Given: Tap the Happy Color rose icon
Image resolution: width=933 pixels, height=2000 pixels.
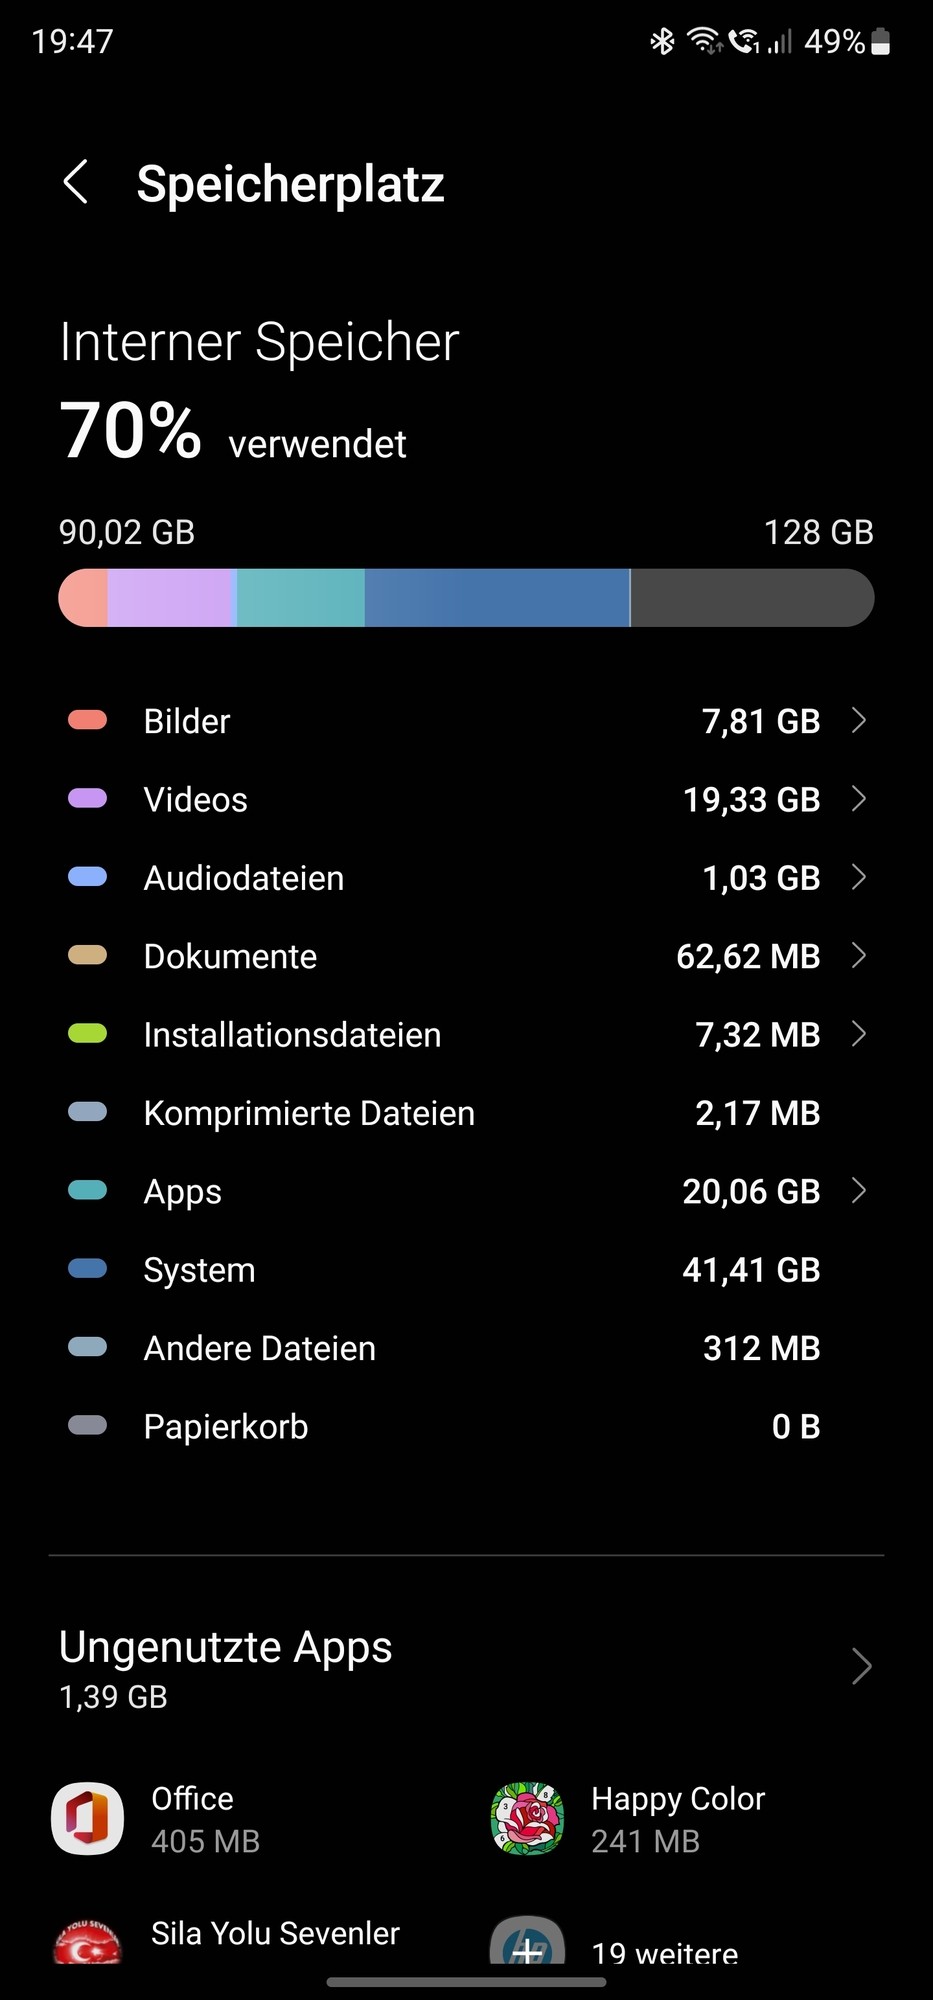Looking at the screenshot, I should coord(528,1818).
